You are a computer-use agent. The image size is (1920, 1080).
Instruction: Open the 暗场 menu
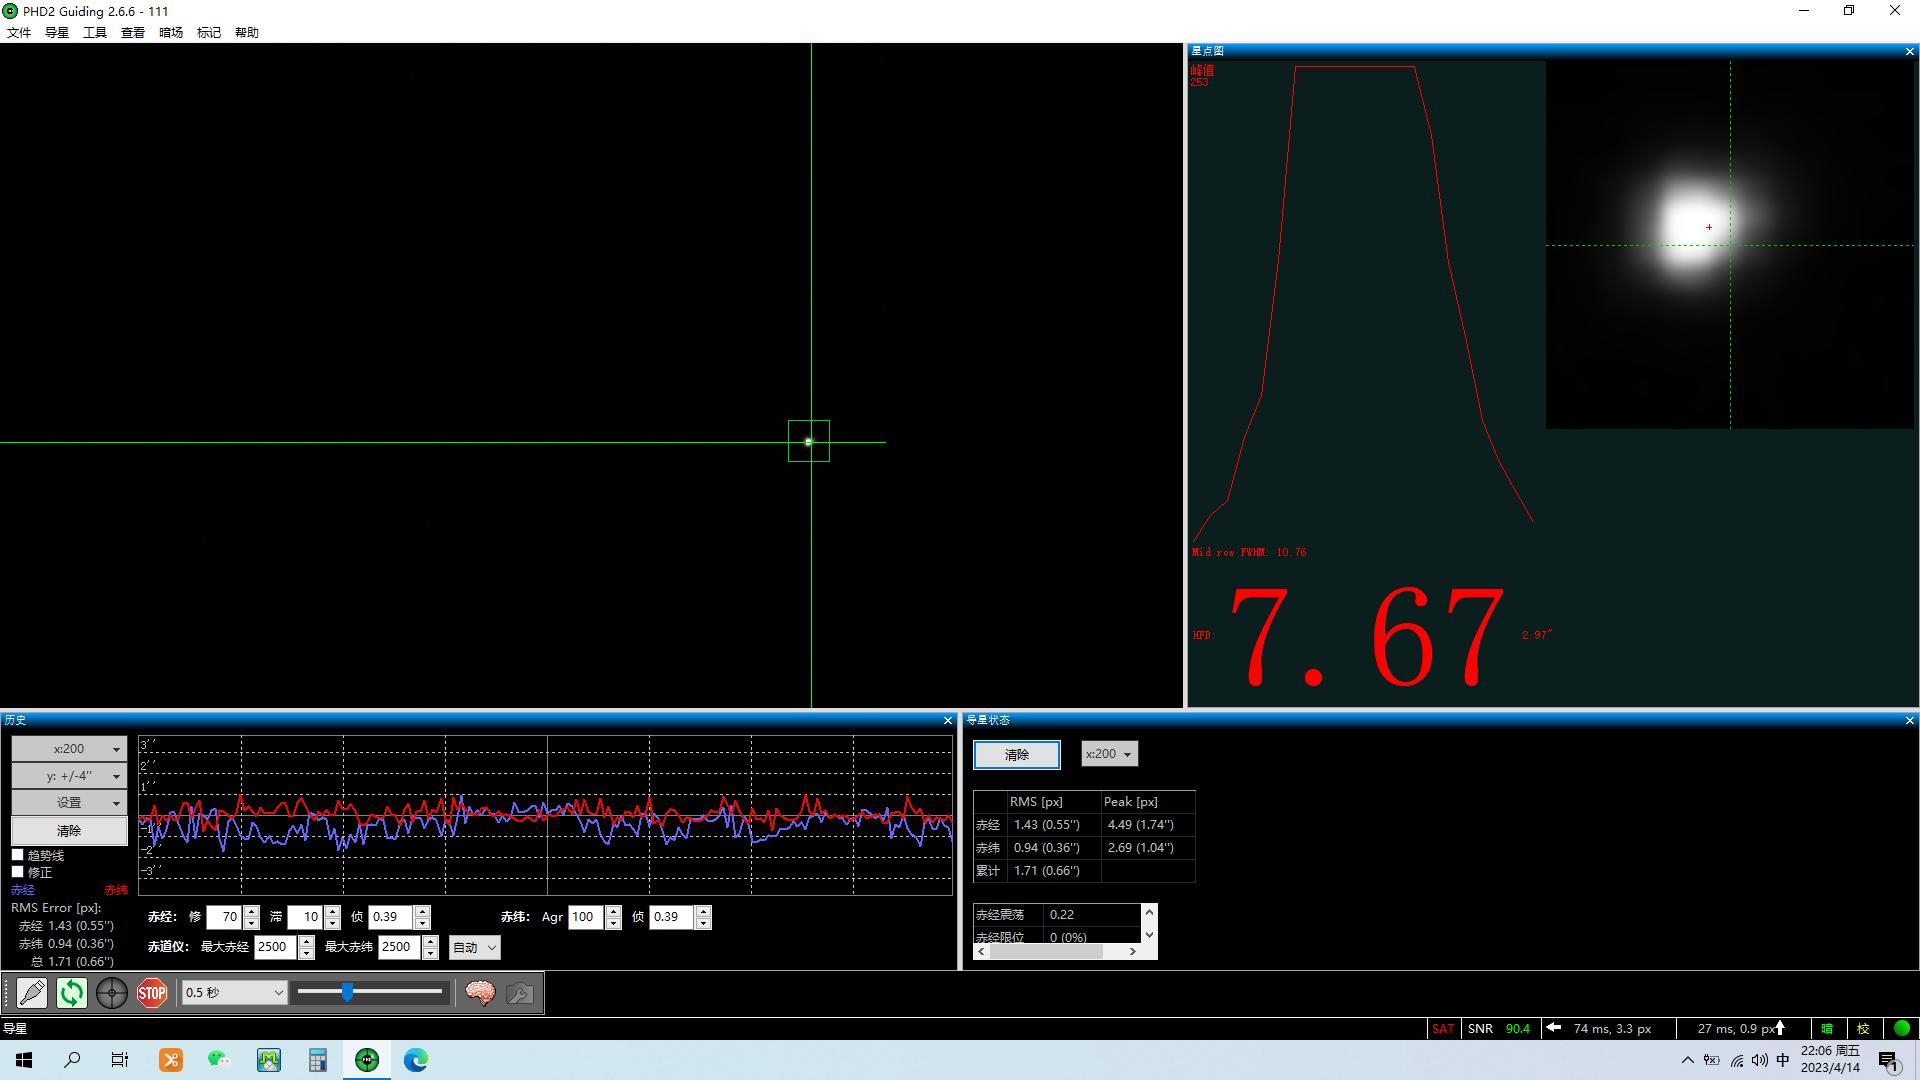171,32
